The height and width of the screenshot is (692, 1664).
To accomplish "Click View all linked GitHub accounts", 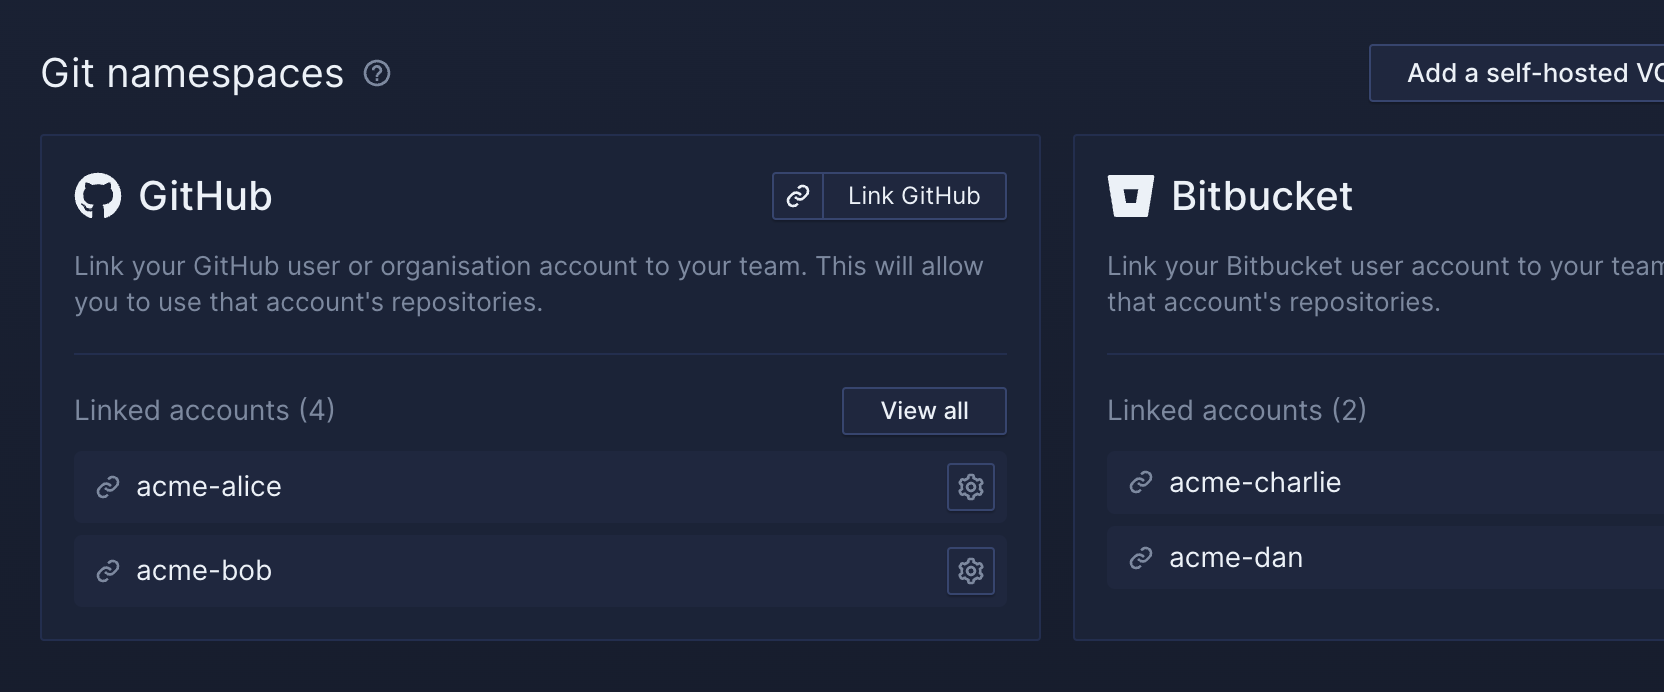I will pyautogui.click(x=923, y=410).
